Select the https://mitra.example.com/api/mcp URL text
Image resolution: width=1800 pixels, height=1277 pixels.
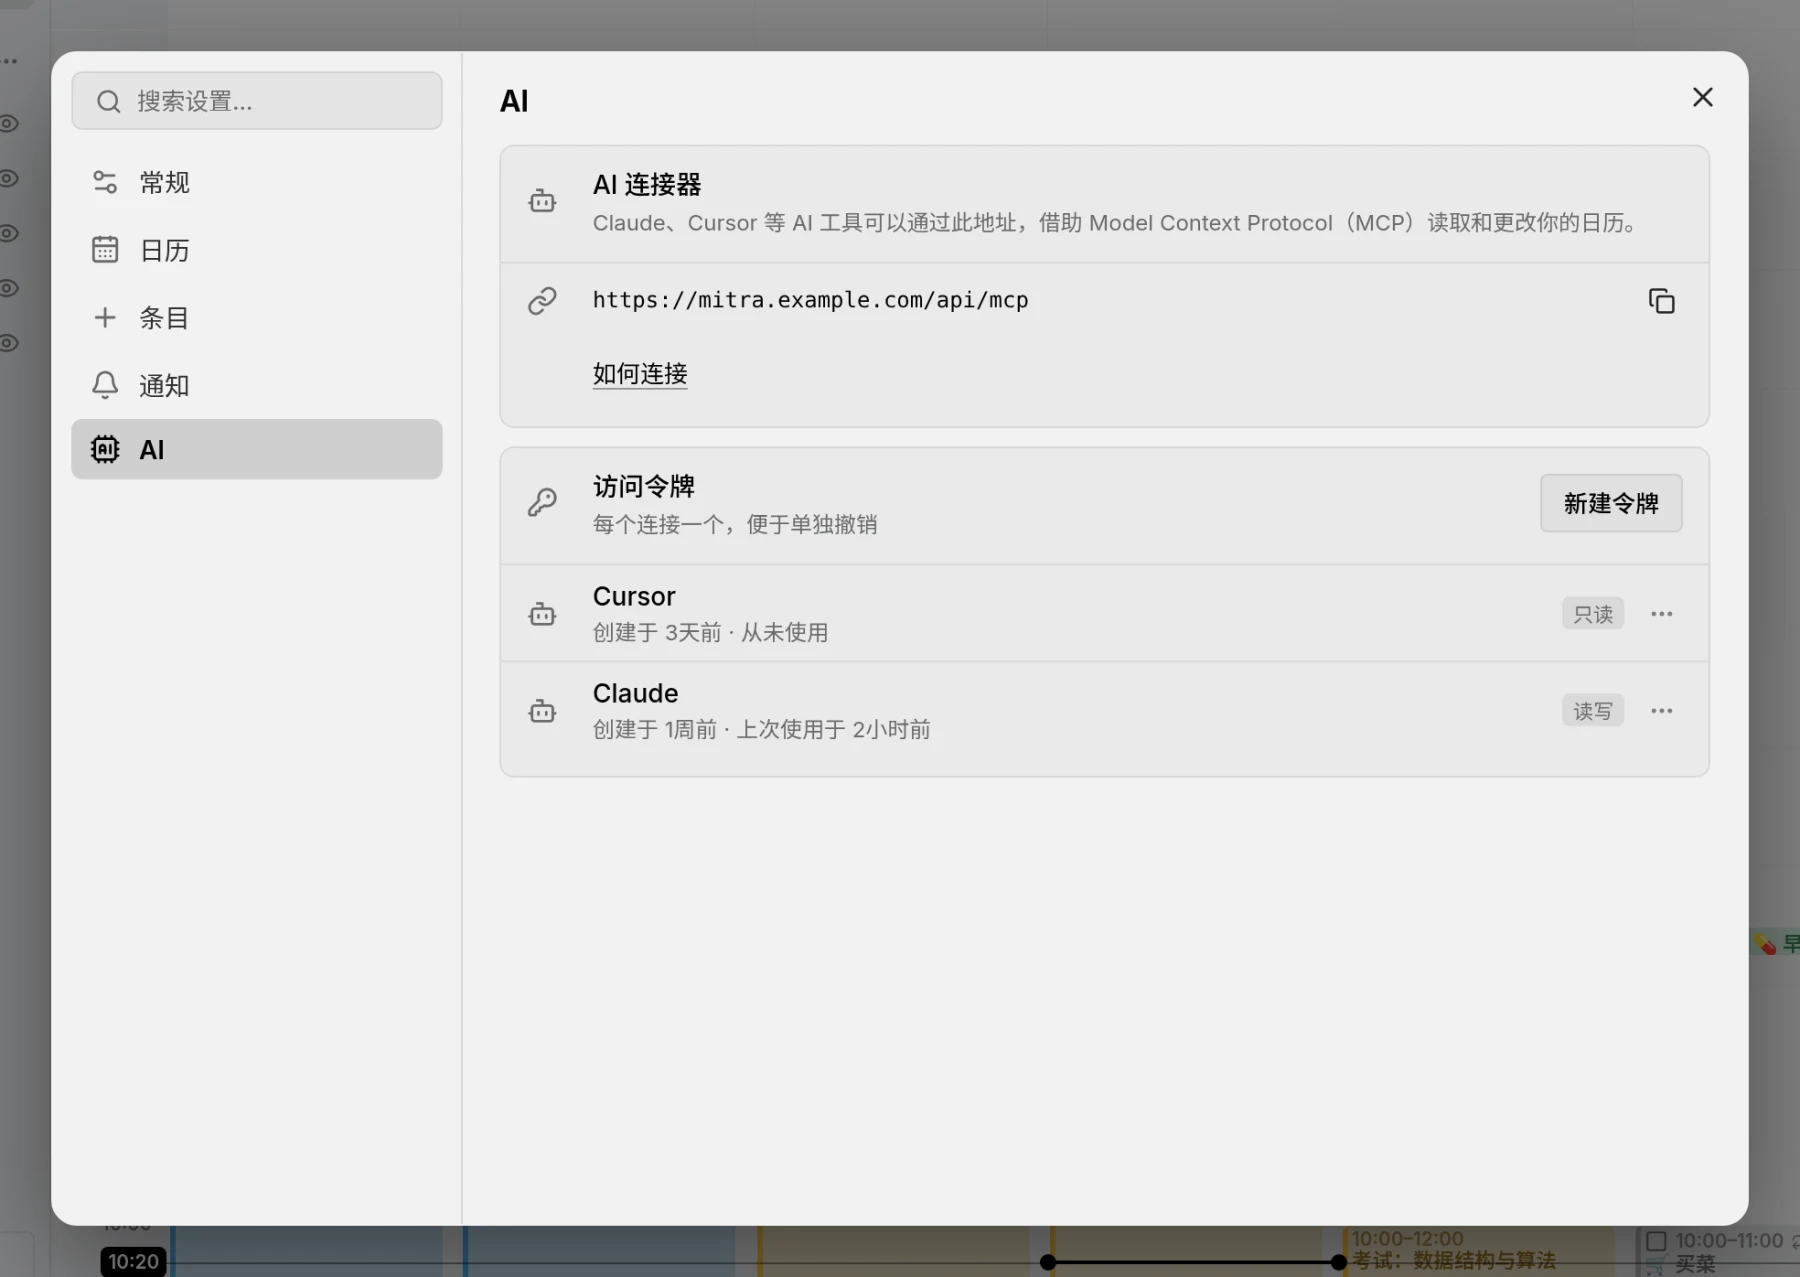(810, 300)
